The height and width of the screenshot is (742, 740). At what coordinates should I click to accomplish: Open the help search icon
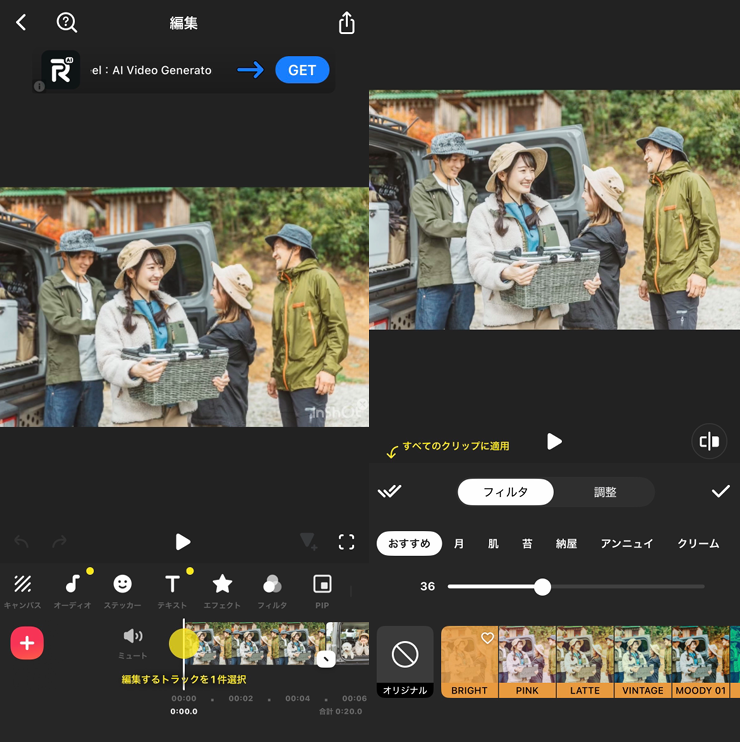67,22
